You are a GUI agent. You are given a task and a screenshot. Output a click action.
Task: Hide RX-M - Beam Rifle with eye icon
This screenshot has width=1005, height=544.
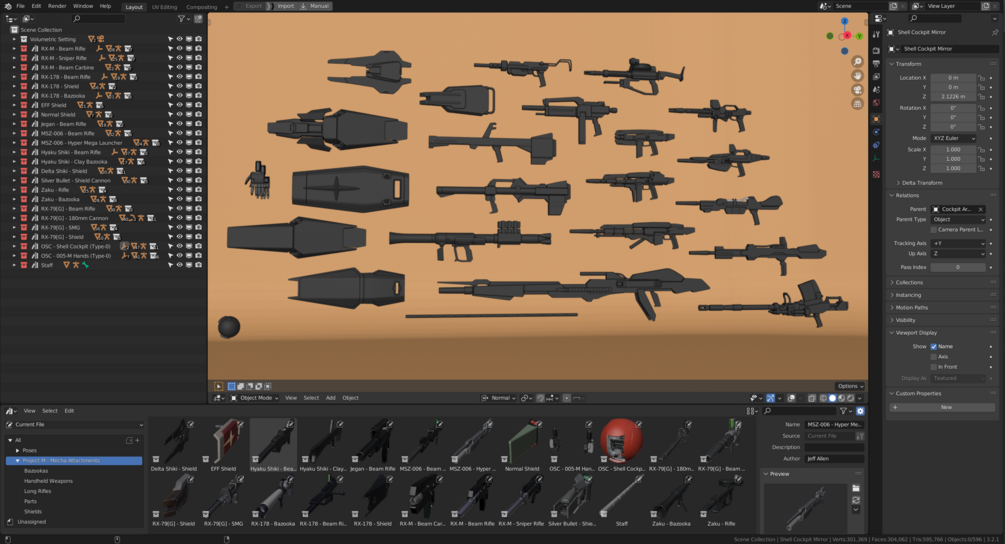point(179,48)
